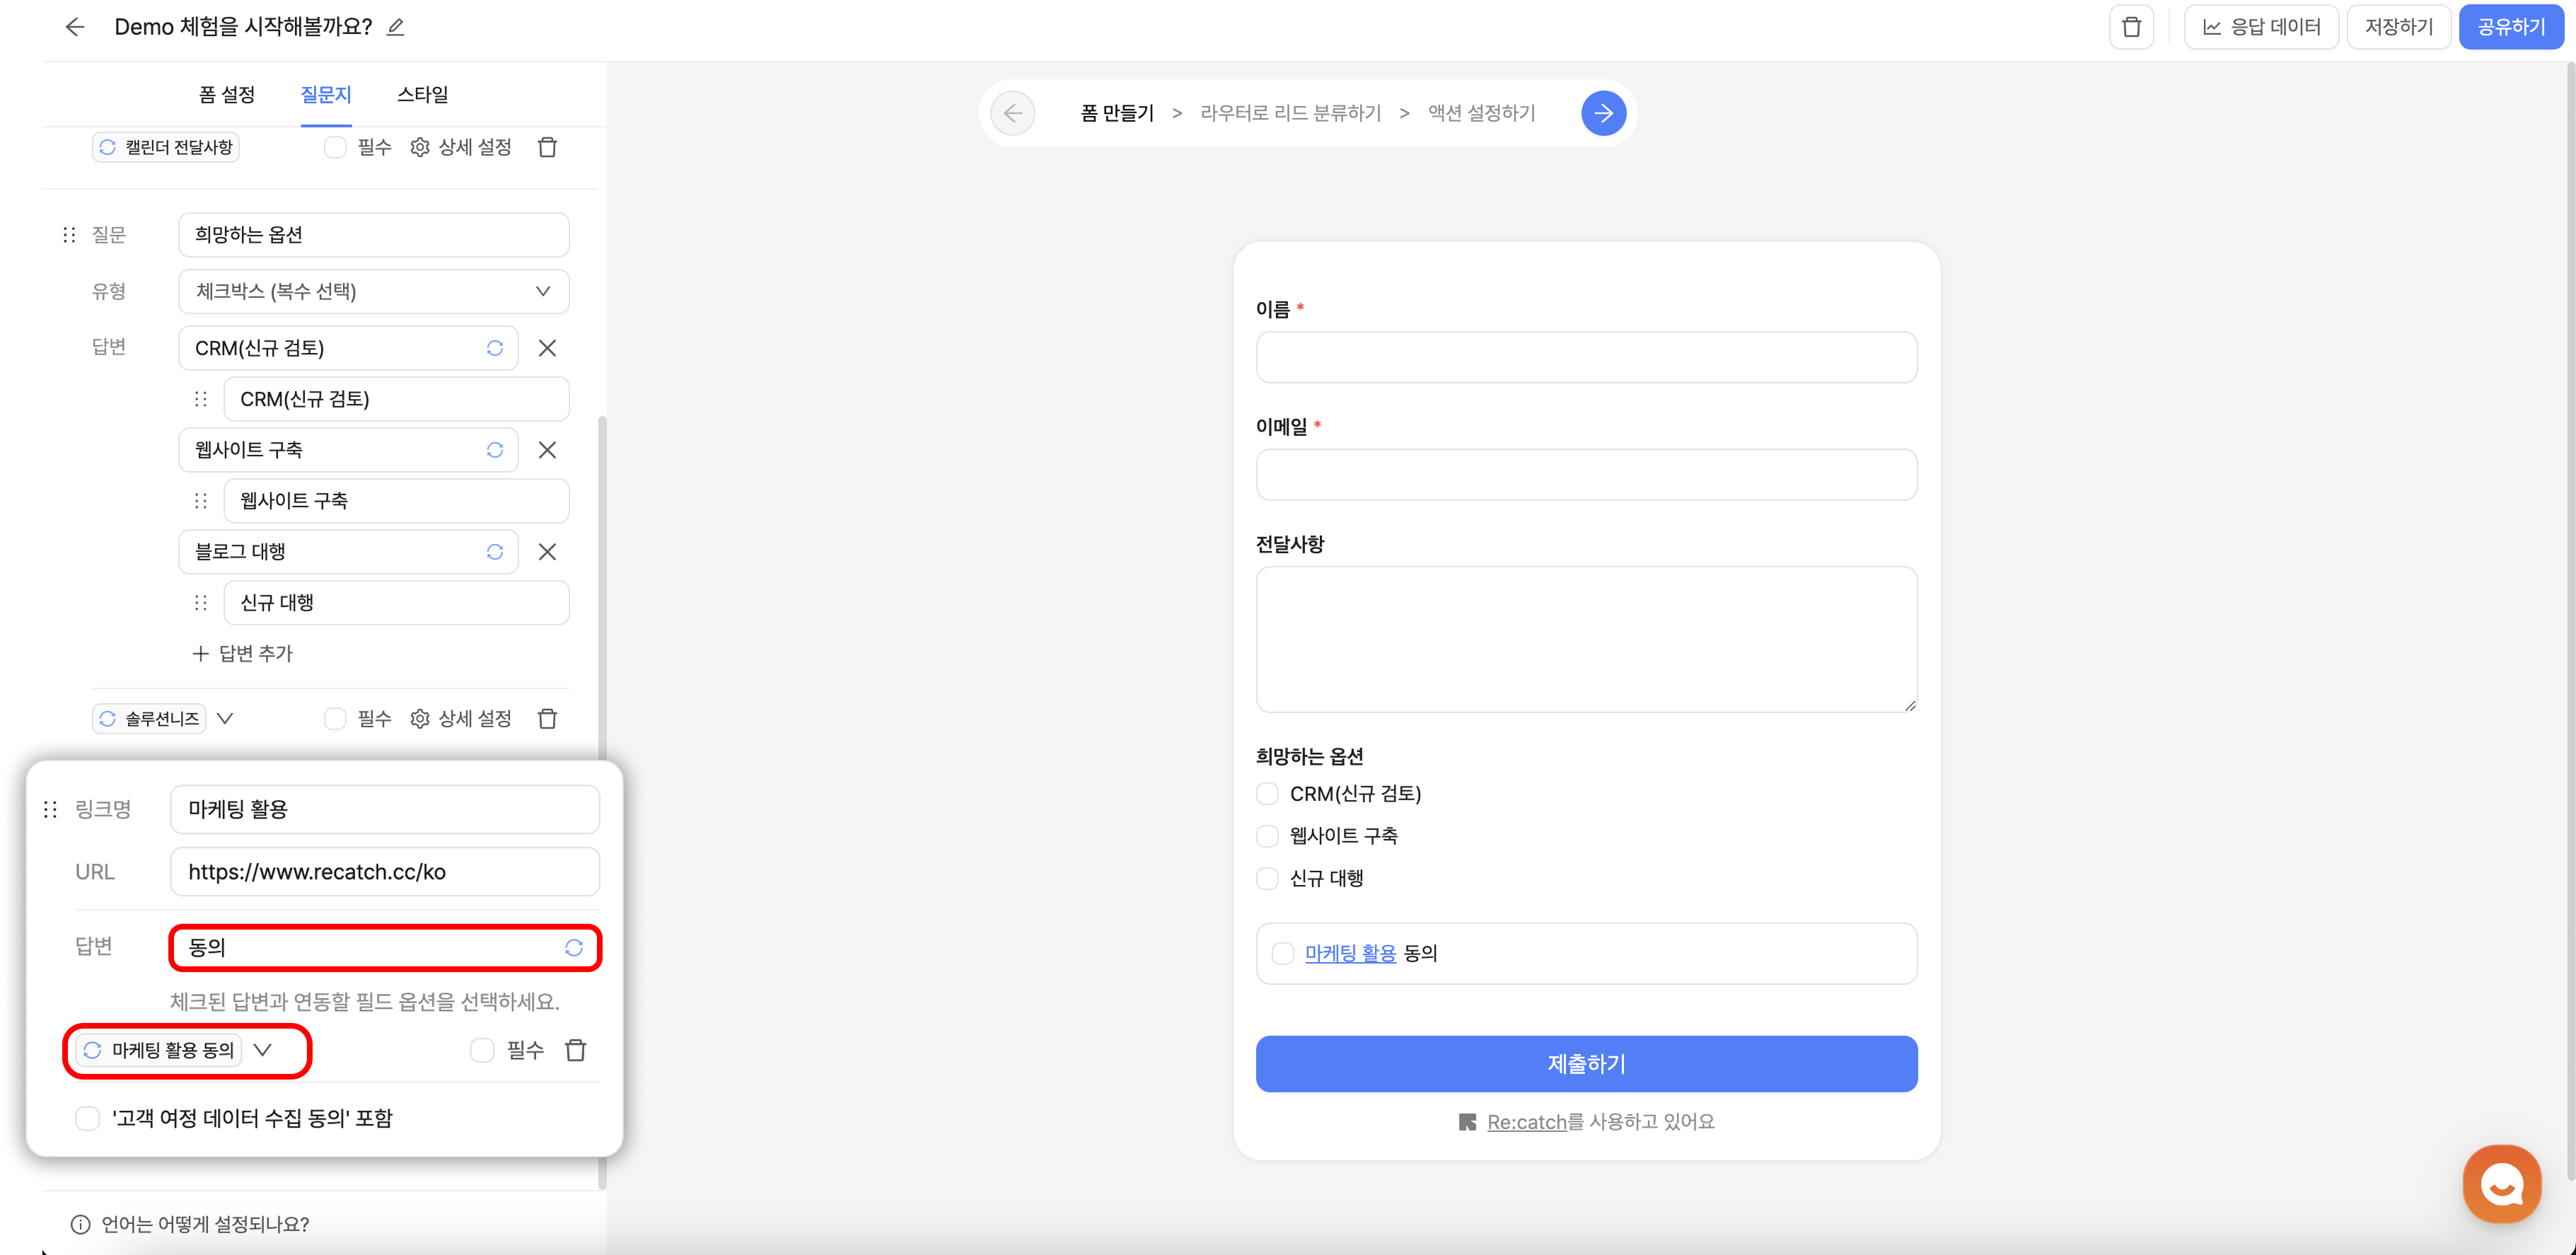Click sync icon in CRM(신규 검토) answer field
The height and width of the screenshot is (1255, 2576).
tap(494, 348)
